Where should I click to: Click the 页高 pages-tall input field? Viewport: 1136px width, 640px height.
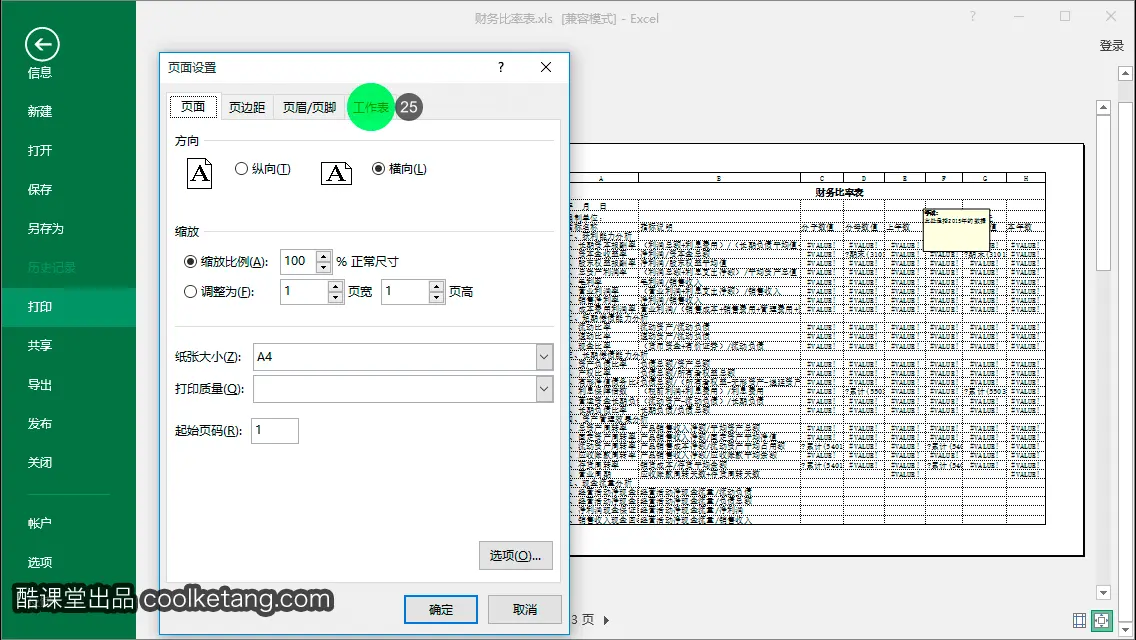click(x=405, y=291)
